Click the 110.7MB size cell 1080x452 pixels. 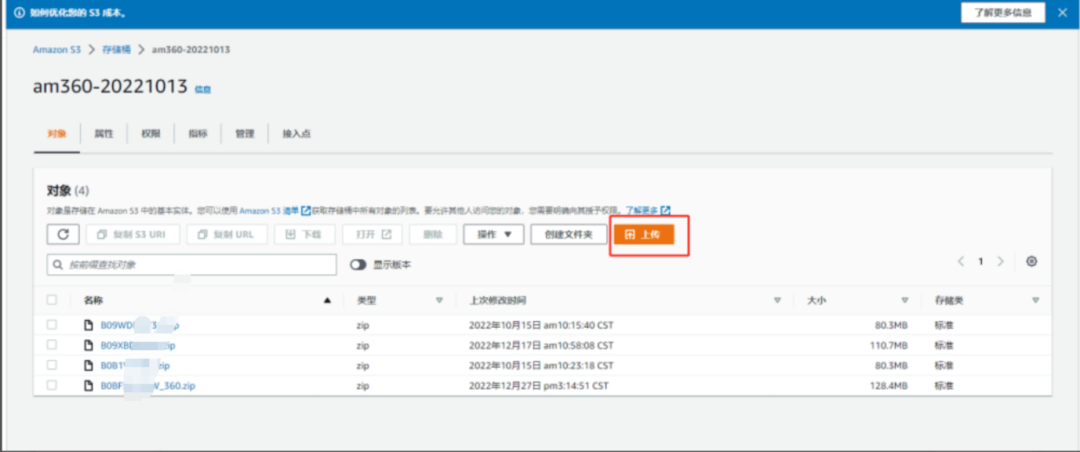[889, 345]
